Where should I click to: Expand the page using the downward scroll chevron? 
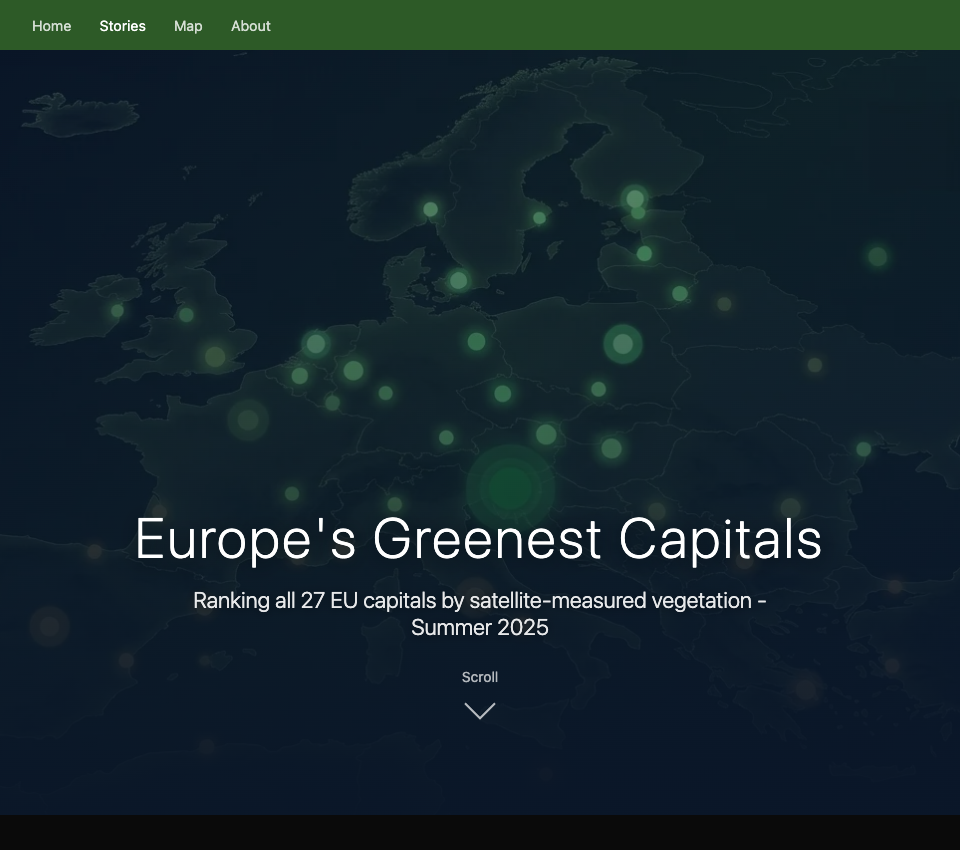tap(480, 710)
